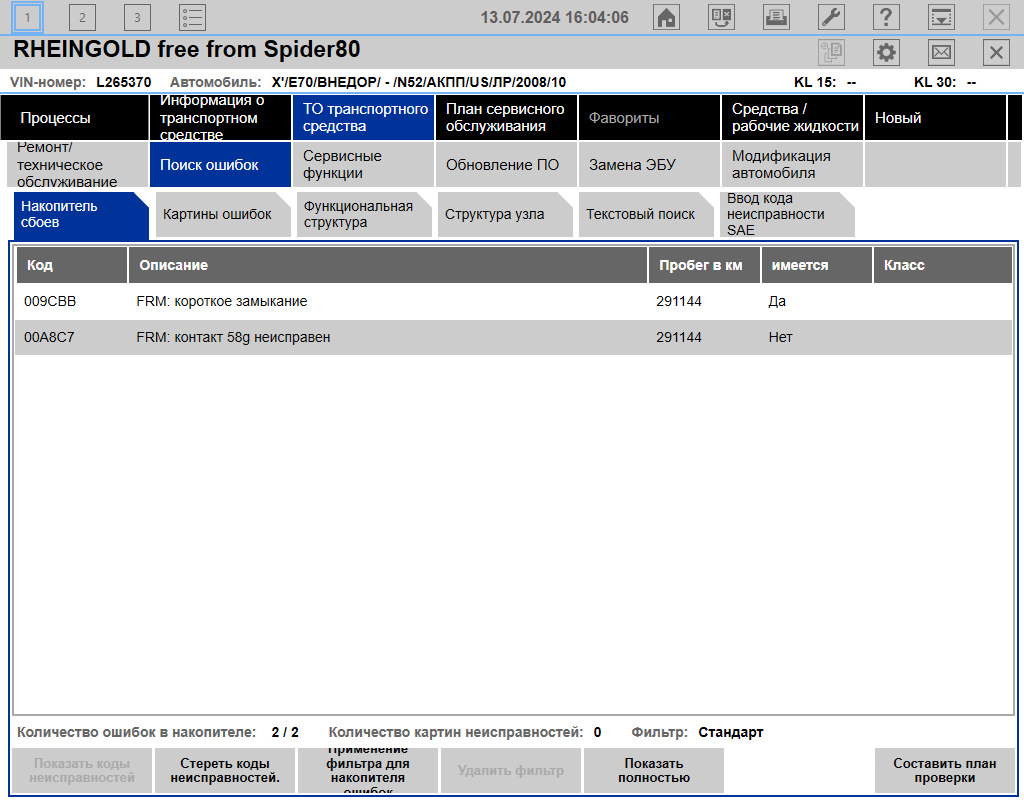Screen dimensions: 1024x800
Task: Switch to operation slot 1
Action: [27, 18]
